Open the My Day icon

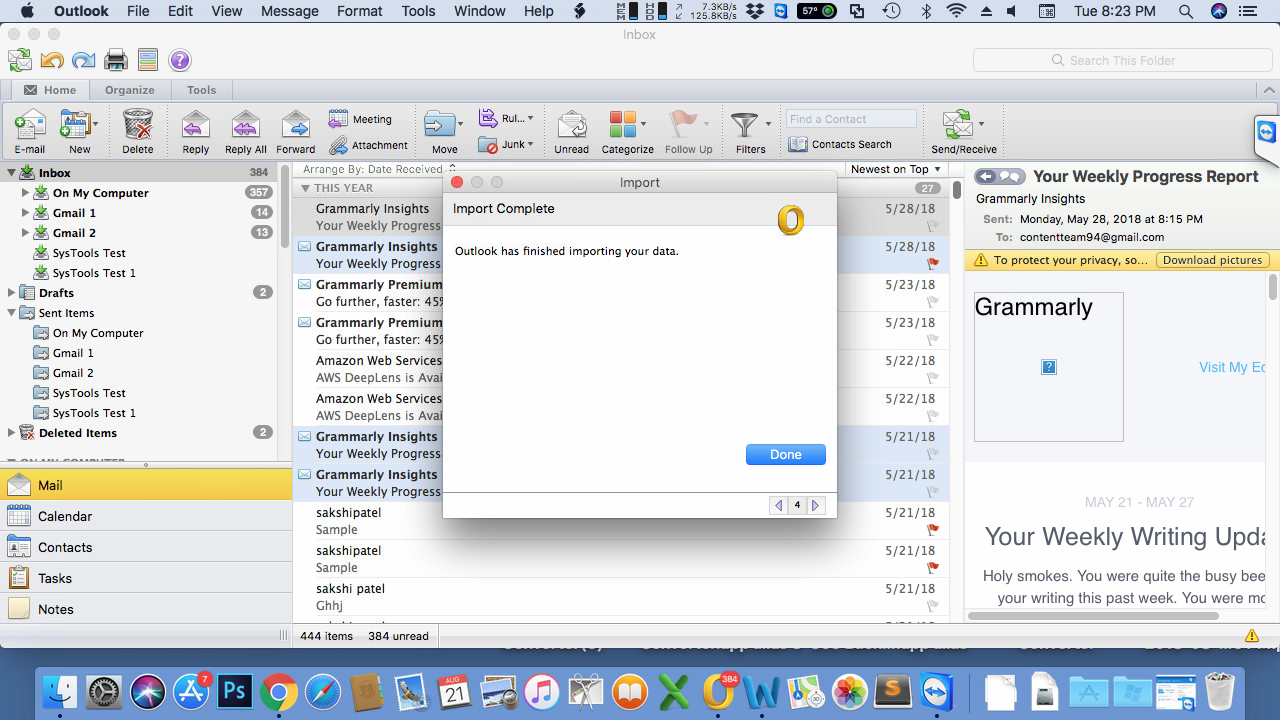click(148, 61)
